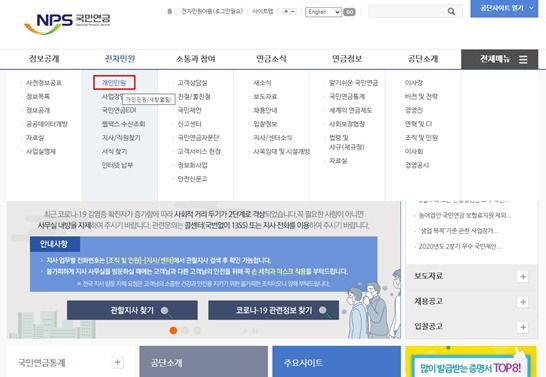Select 정보목록 submenu item

coord(38,96)
